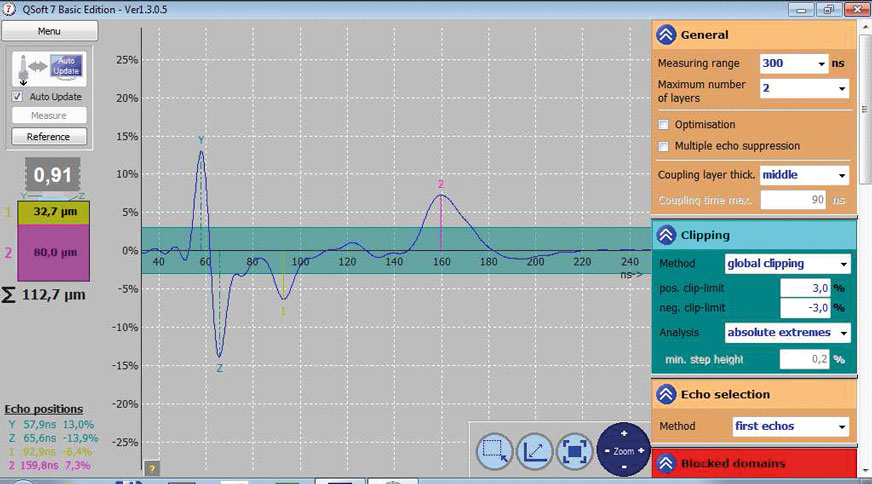
Task: Click the rectangle selection zoom icon
Action: (494, 451)
